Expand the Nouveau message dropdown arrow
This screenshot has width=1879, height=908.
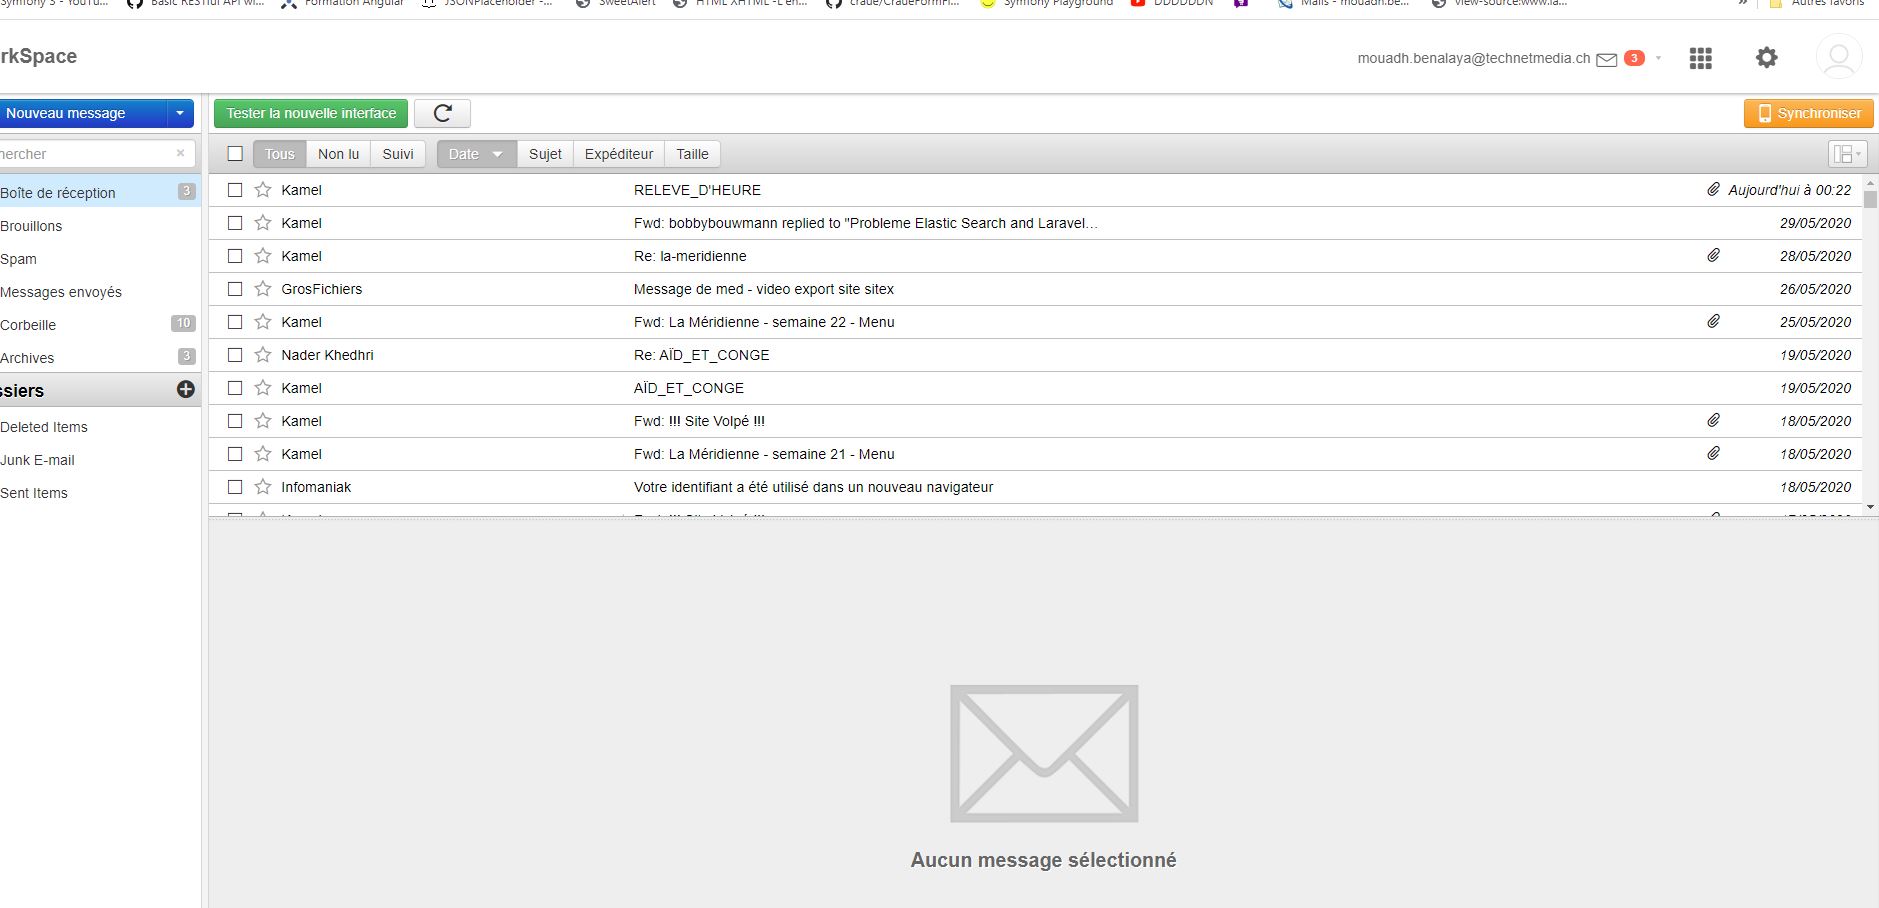180,114
